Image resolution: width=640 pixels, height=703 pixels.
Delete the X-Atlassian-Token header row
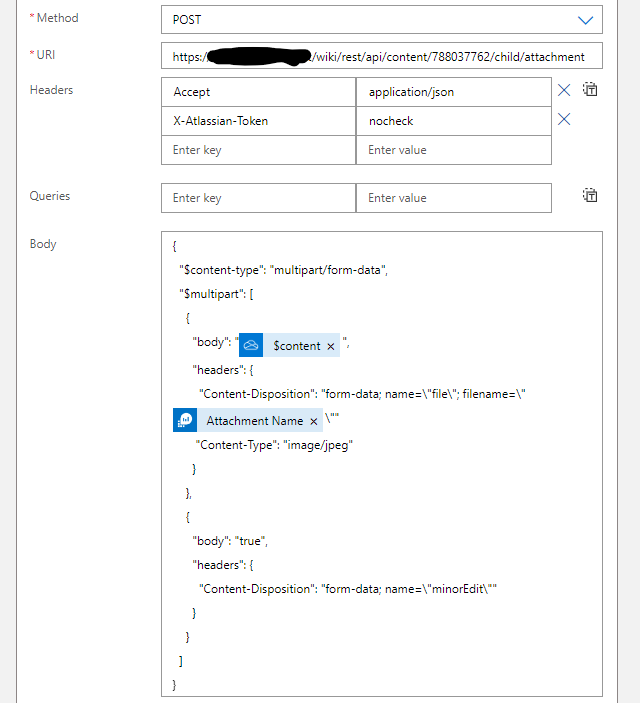[564, 119]
